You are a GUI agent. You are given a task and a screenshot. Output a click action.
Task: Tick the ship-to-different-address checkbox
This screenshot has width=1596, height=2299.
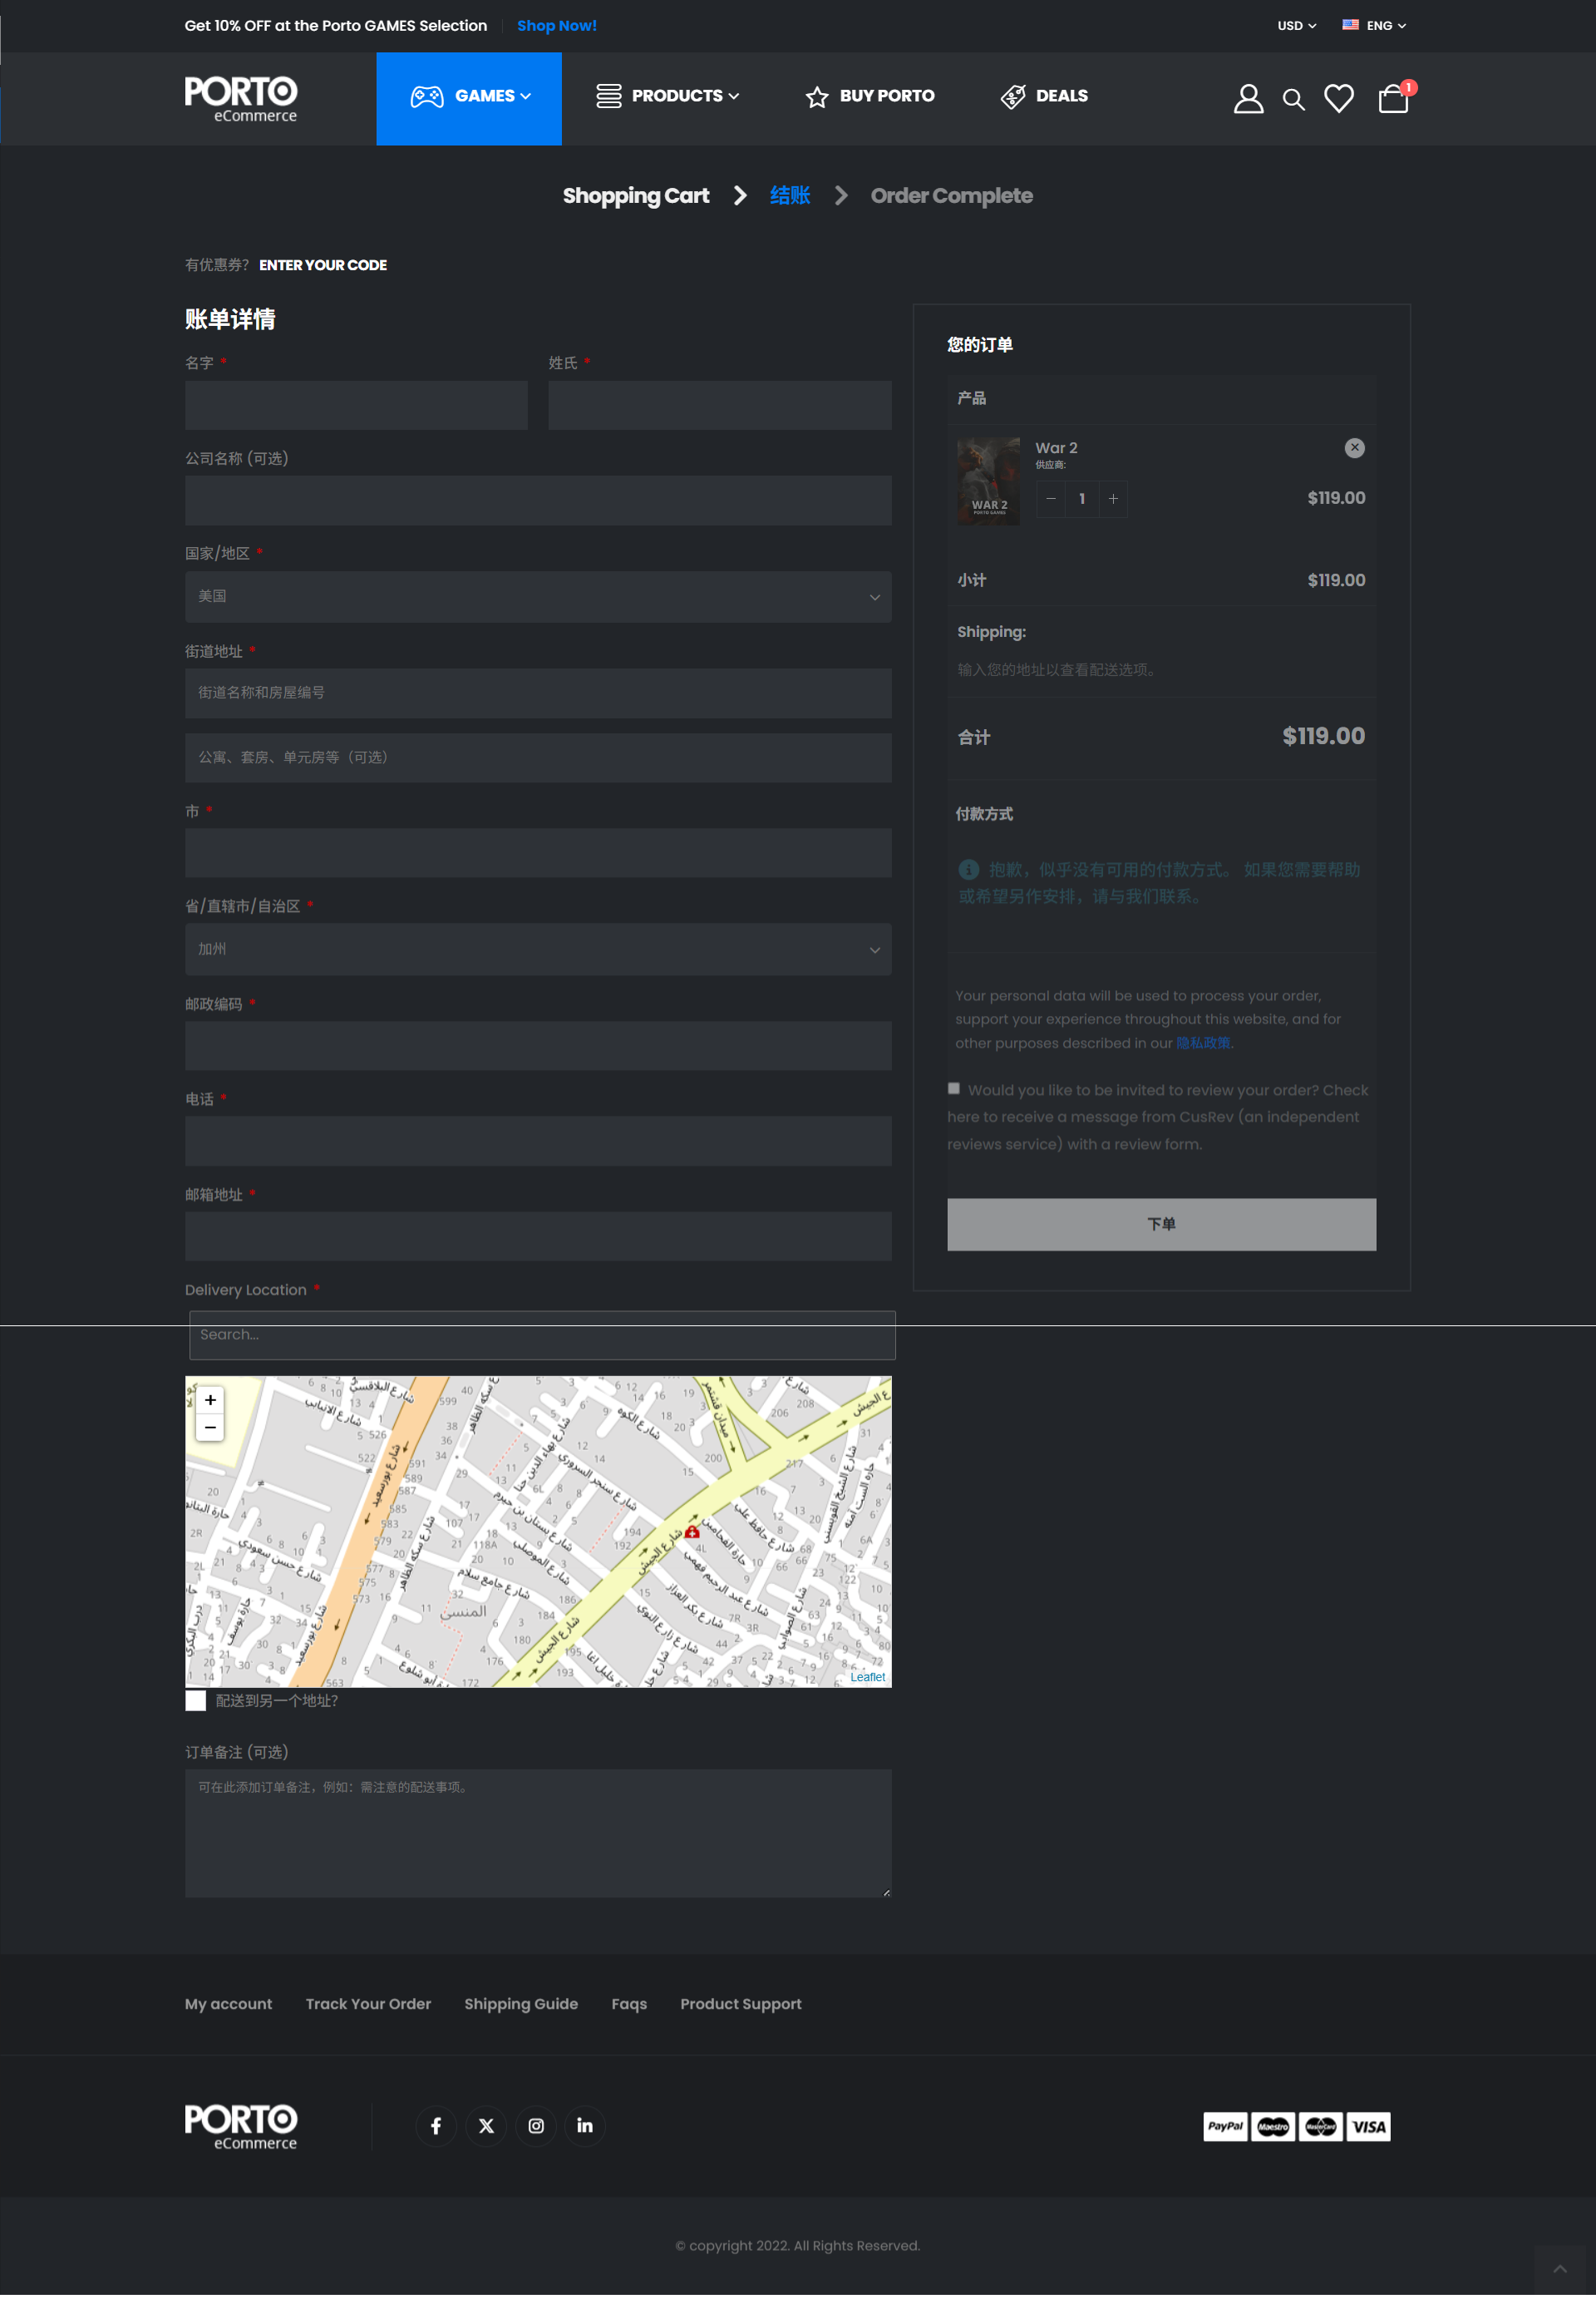(x=196, y=1701)
